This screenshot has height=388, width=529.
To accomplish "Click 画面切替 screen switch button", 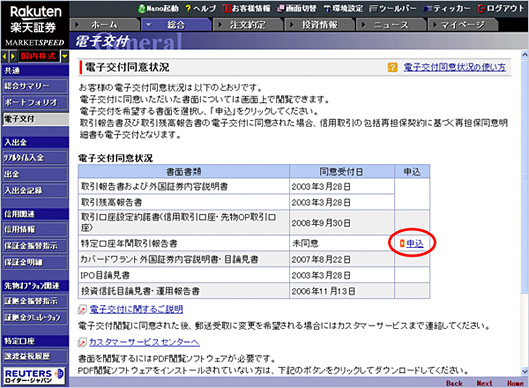I will coord(297,8).
